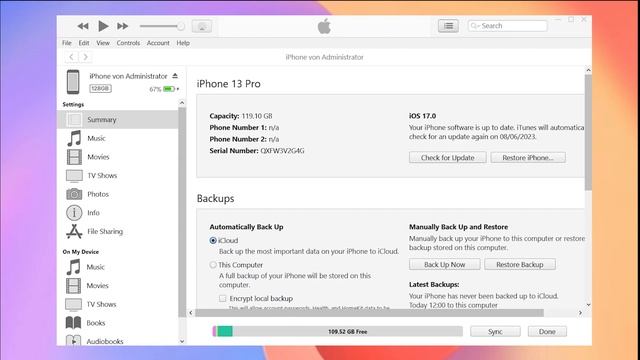
Task: Open Audiobooks under On My Device
Action: click(x=104, y=341)
